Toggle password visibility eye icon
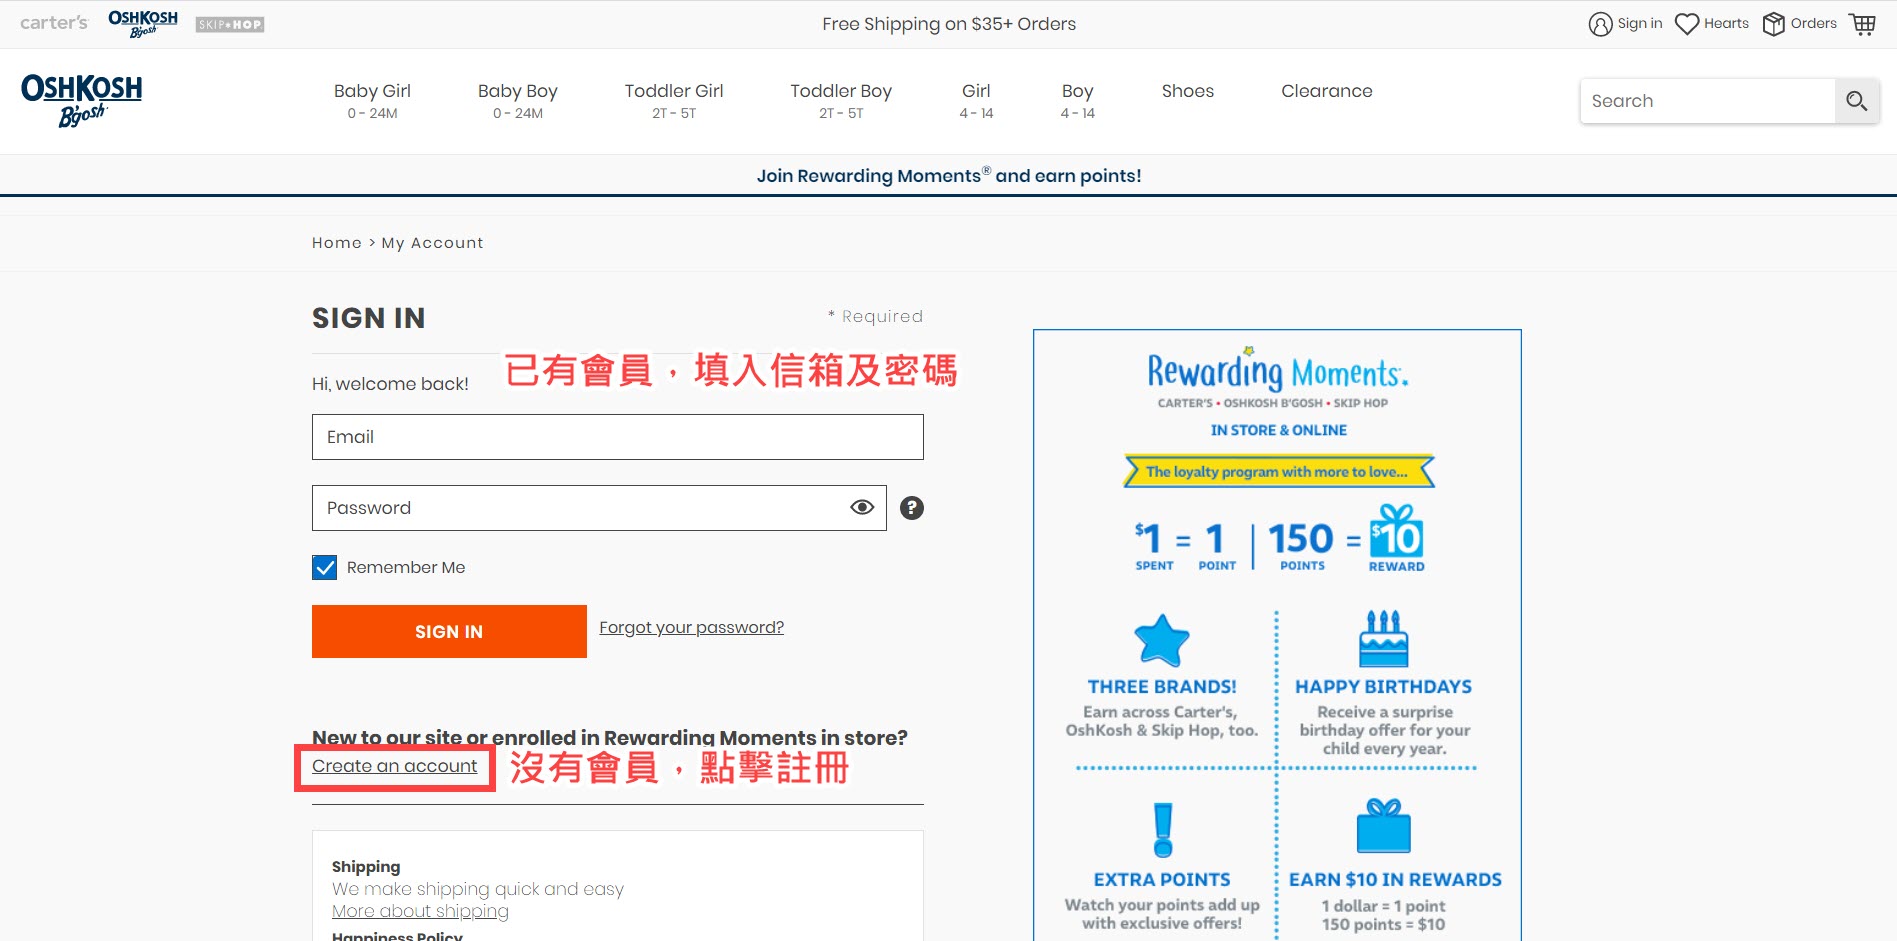The height and width of the screenshot is (941, 1897). (861, 508)
